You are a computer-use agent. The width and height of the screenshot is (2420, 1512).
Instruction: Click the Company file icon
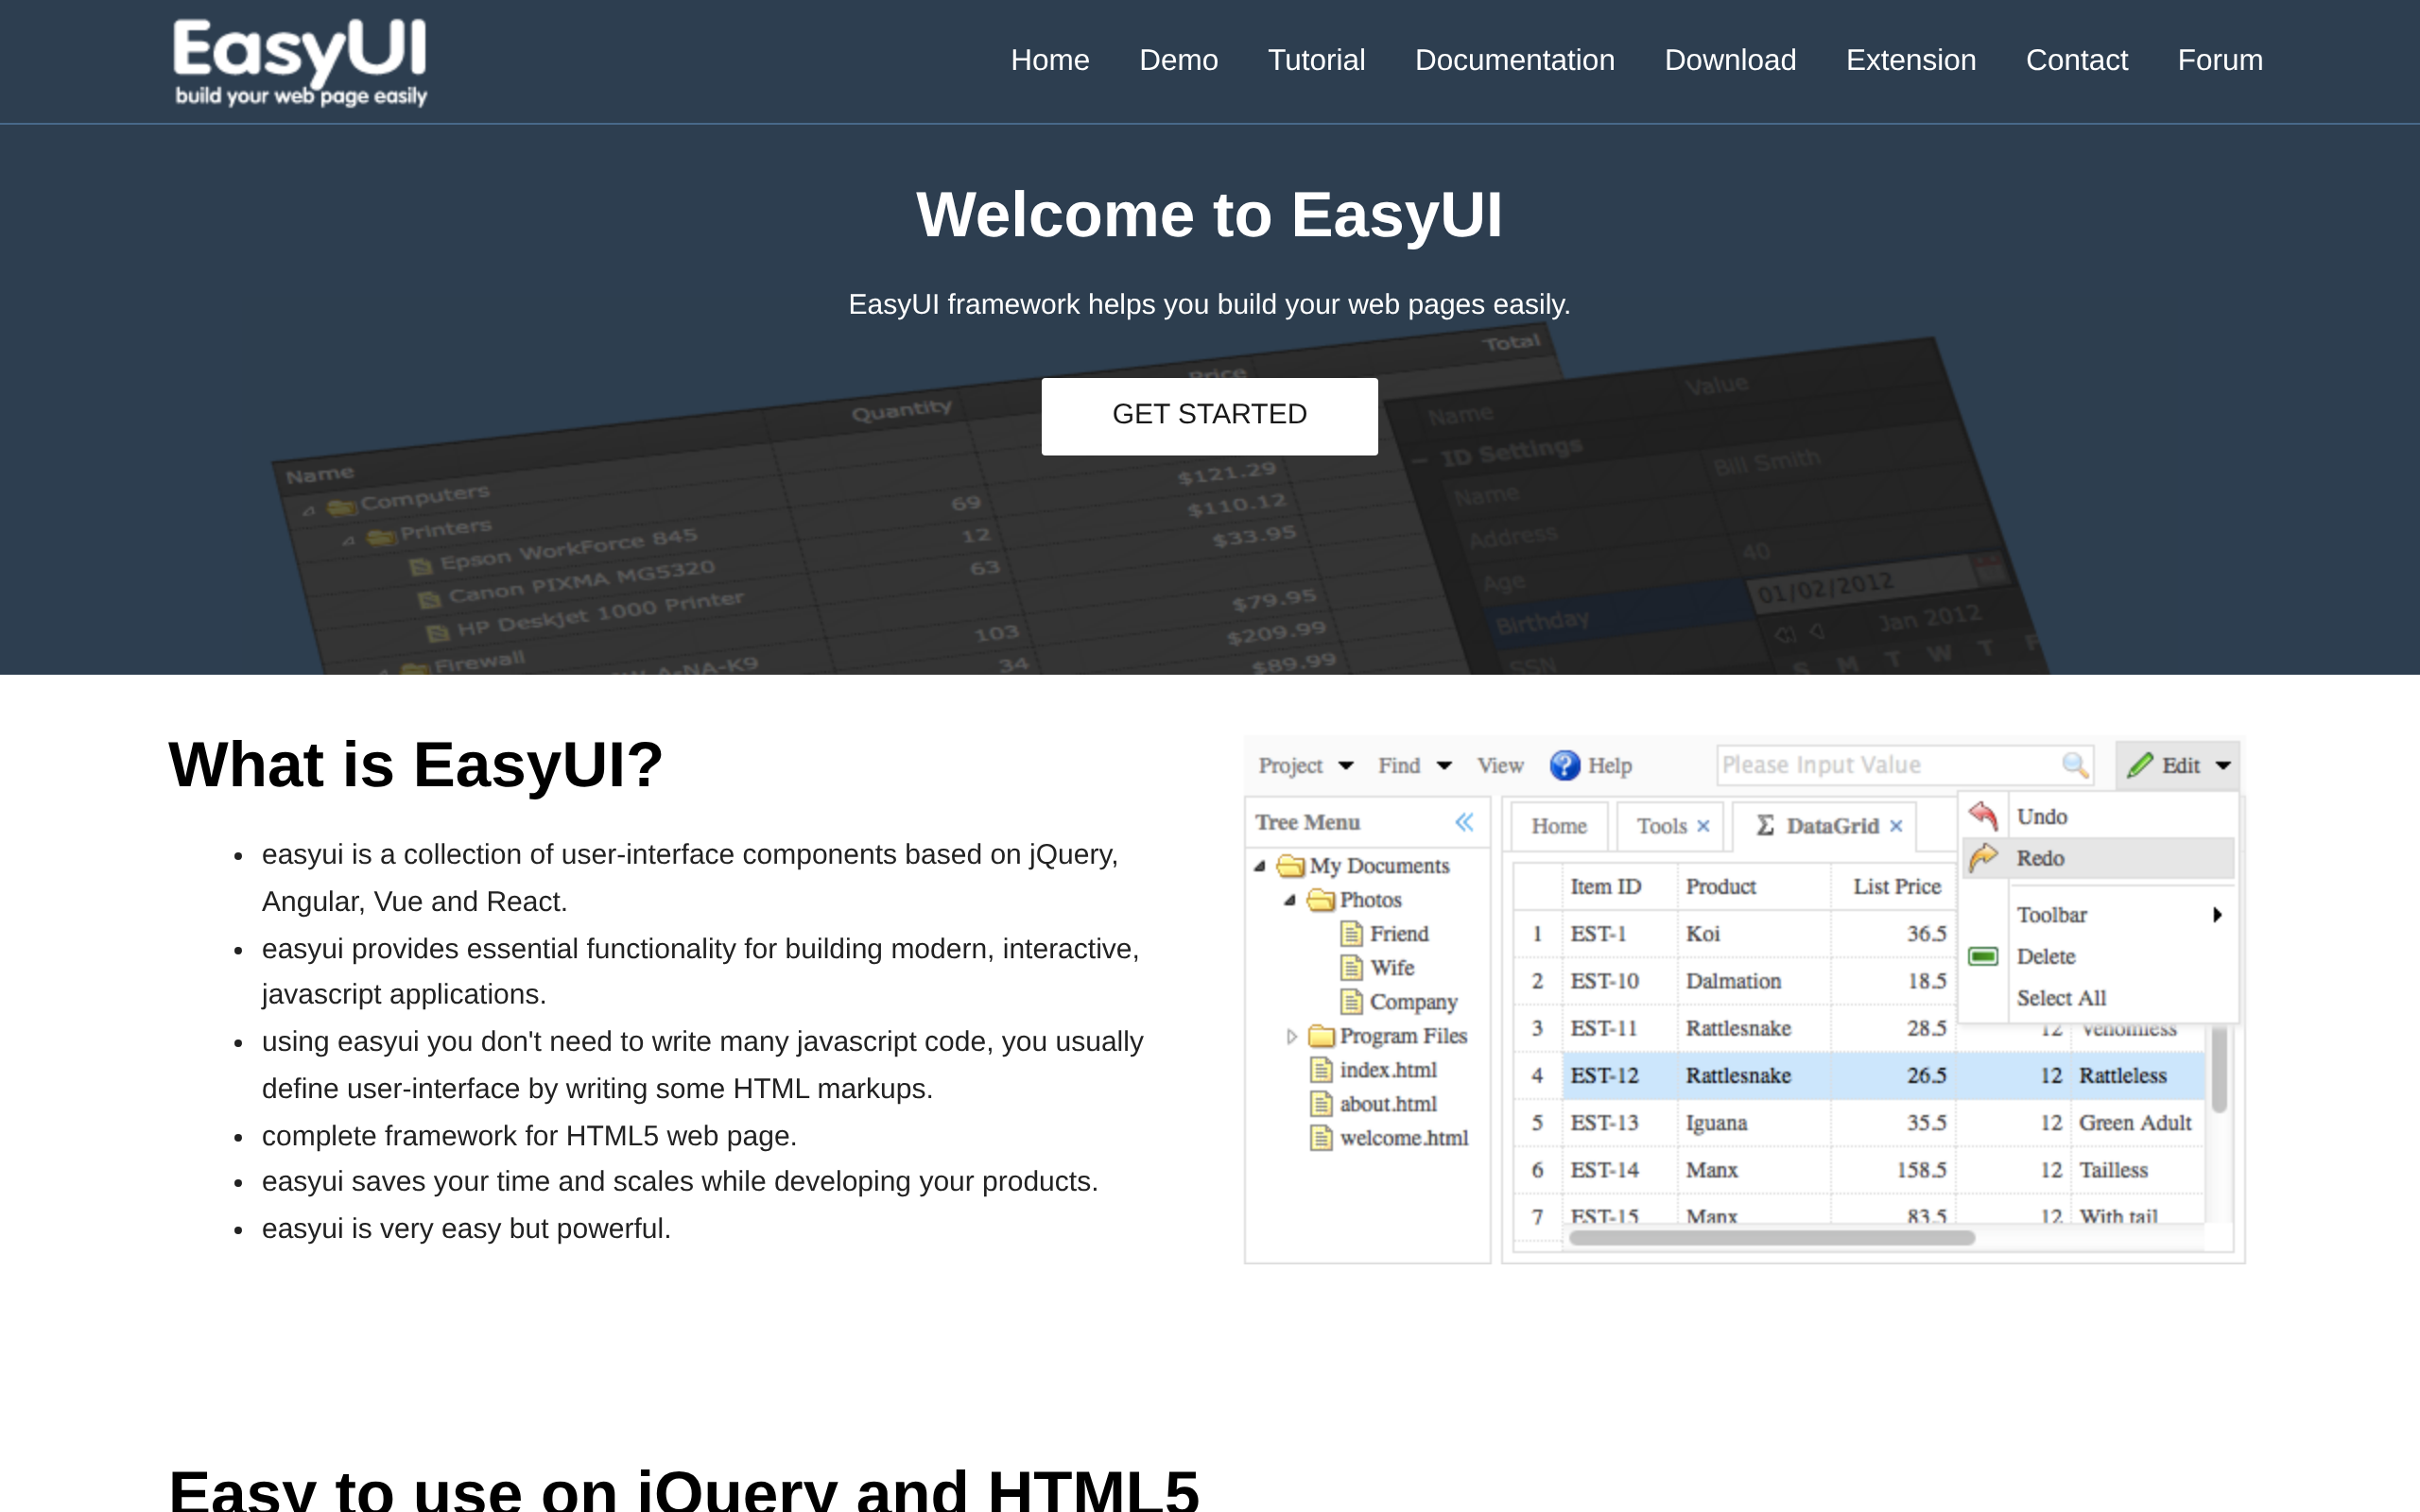pyautogui.click(x=1351, y=1001)
